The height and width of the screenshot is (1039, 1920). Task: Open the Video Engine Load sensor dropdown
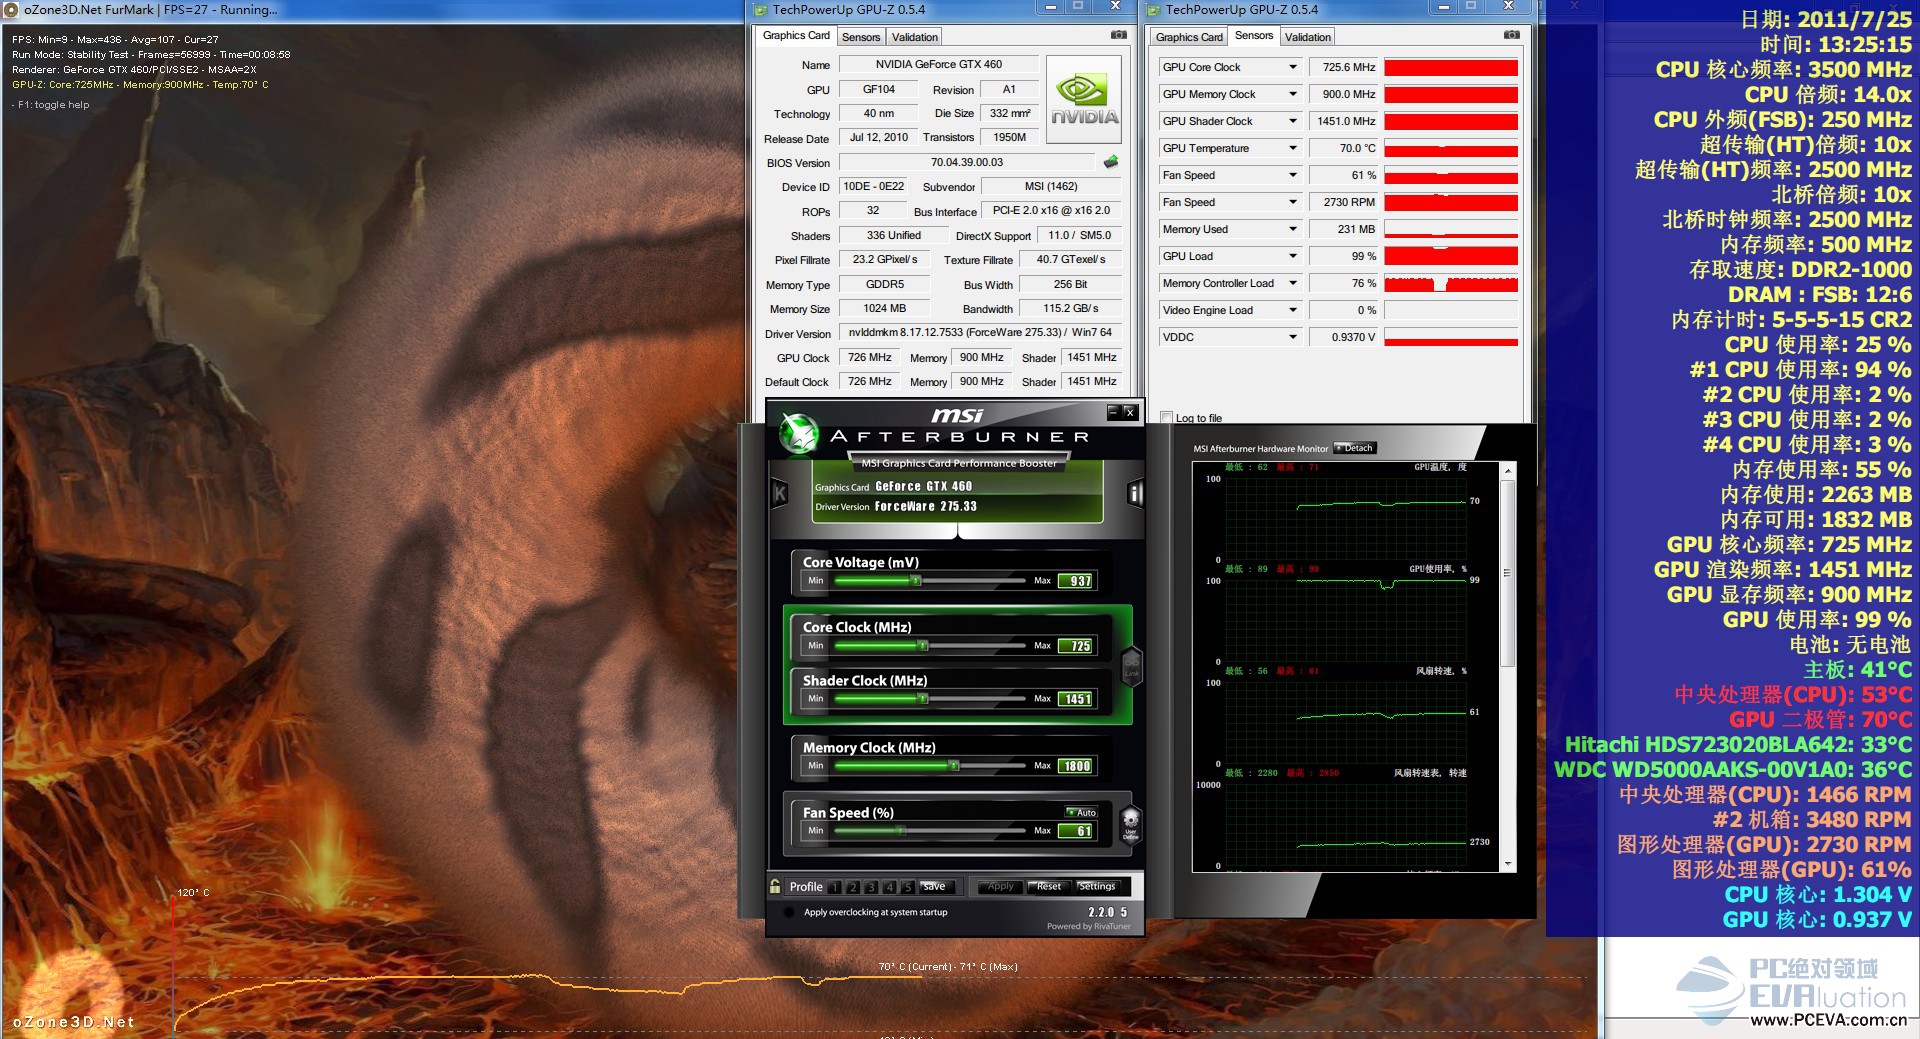(1293, 310)
